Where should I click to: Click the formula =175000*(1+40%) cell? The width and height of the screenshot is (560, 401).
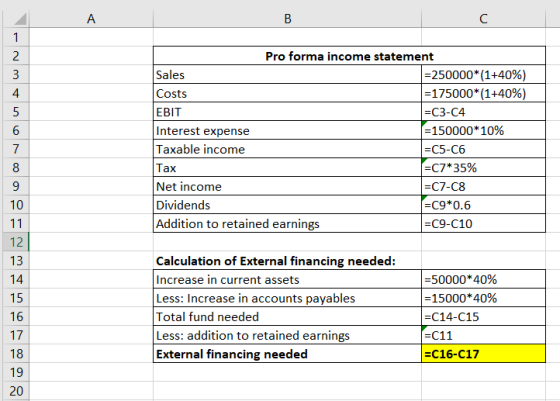(x=483, y=93)
